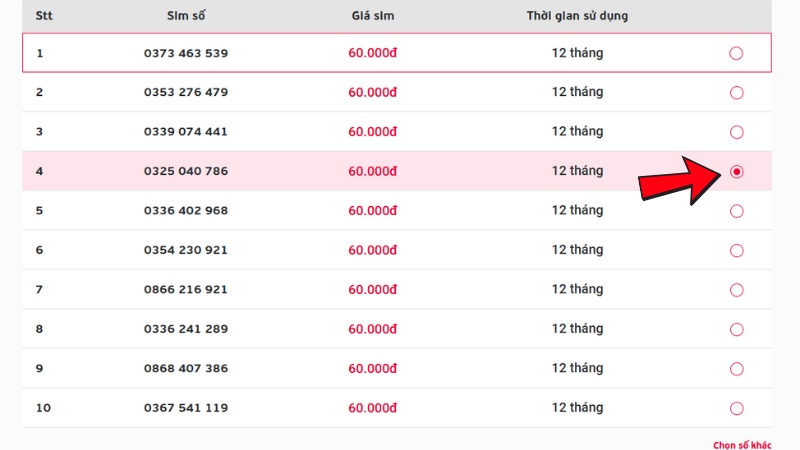Click the 60.000đ price in row 10
800x450 pixels.
(x=372, y=408)
